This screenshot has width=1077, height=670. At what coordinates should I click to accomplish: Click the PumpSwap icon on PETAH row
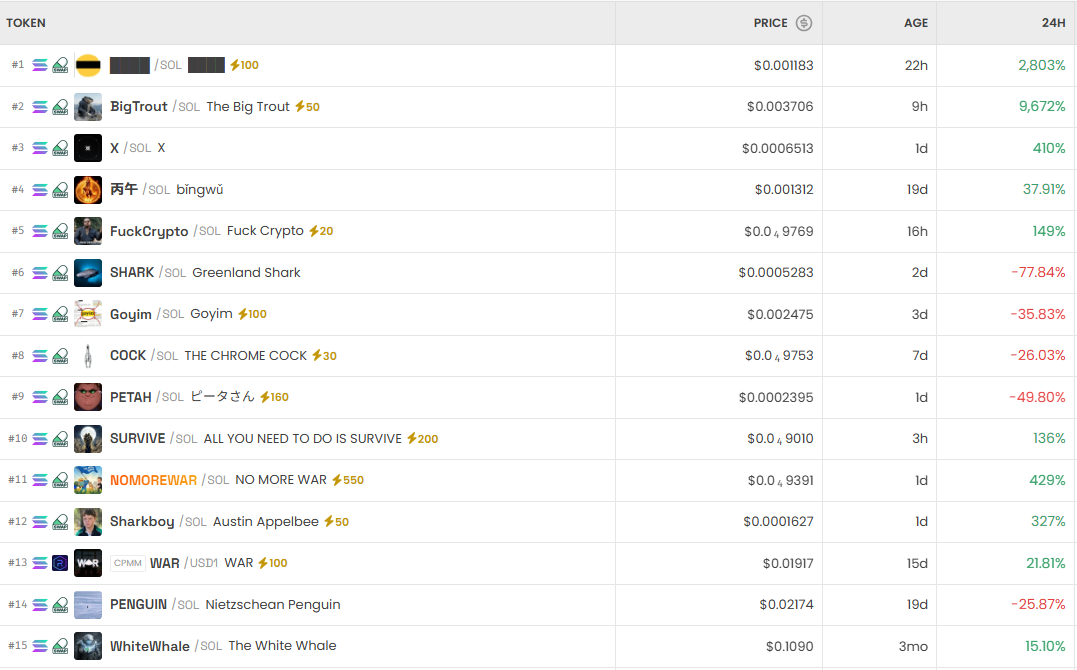tap(60, 397)
